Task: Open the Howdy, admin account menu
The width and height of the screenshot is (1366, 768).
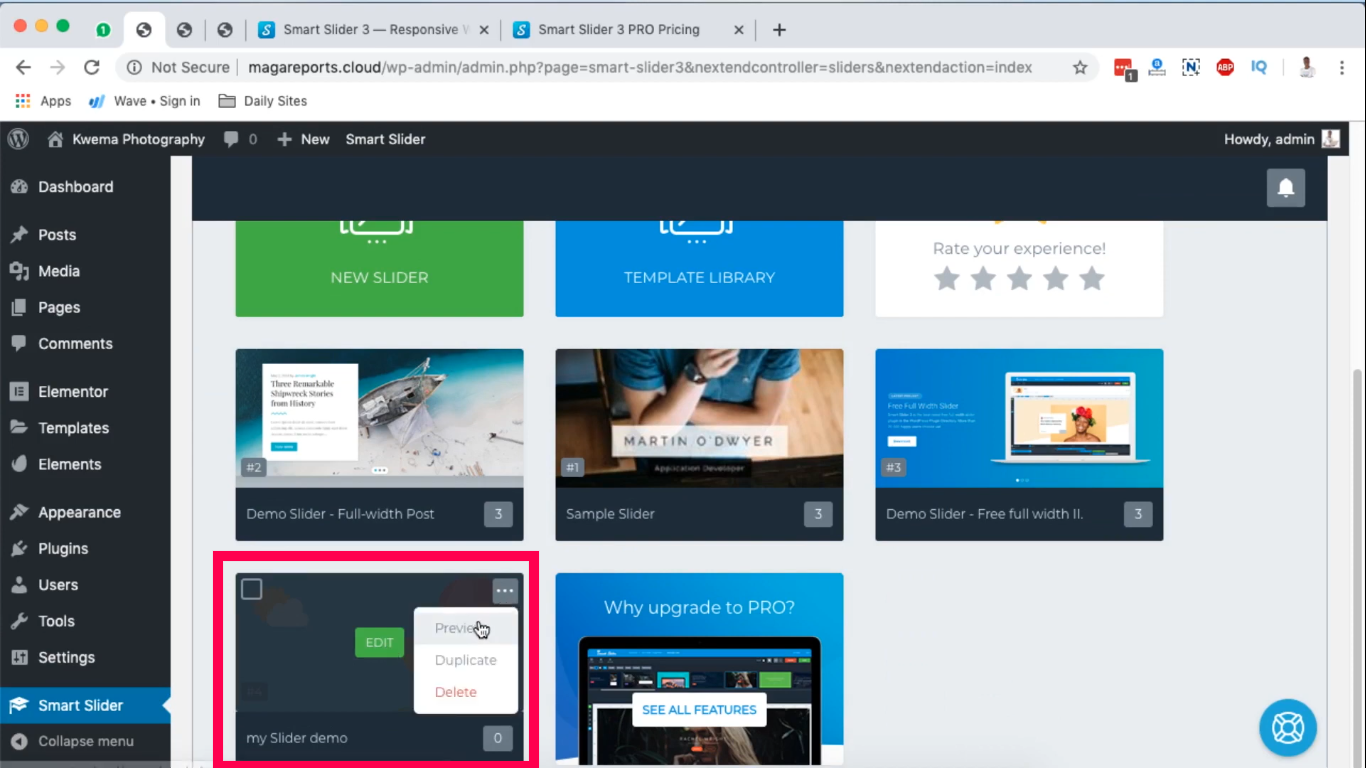Action: (1282, 139)
